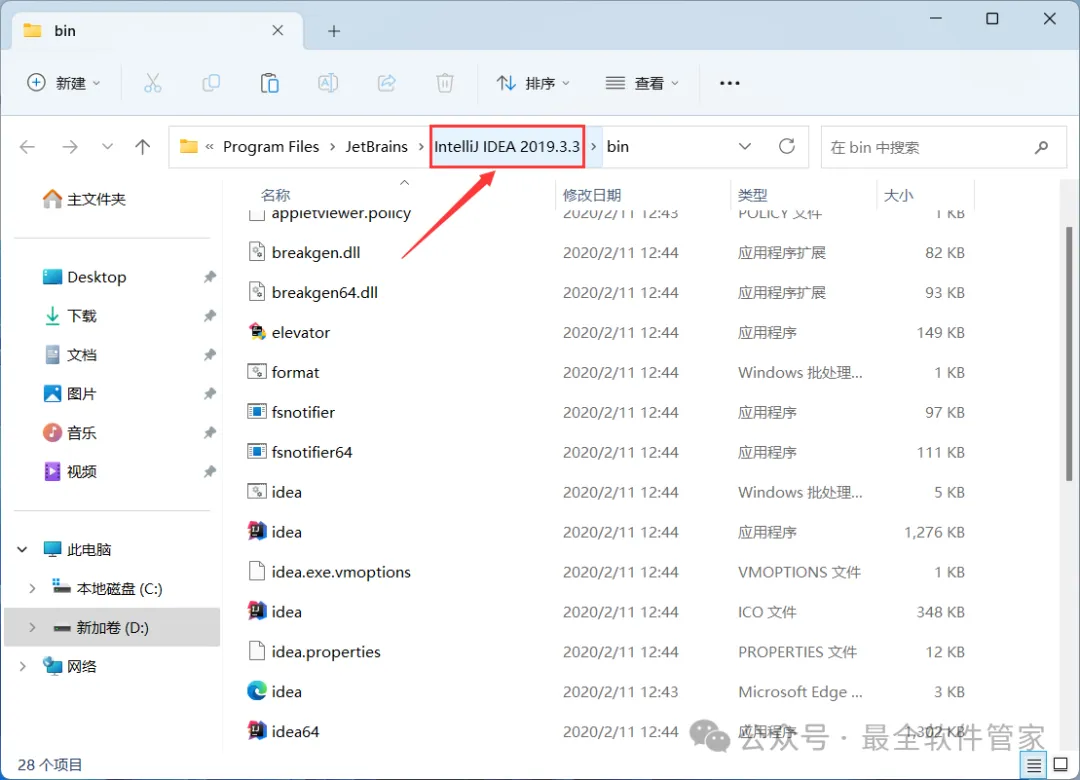Select the idea ICO file icon
This screenshot has width=1080, height=780.
coord(257,611)
